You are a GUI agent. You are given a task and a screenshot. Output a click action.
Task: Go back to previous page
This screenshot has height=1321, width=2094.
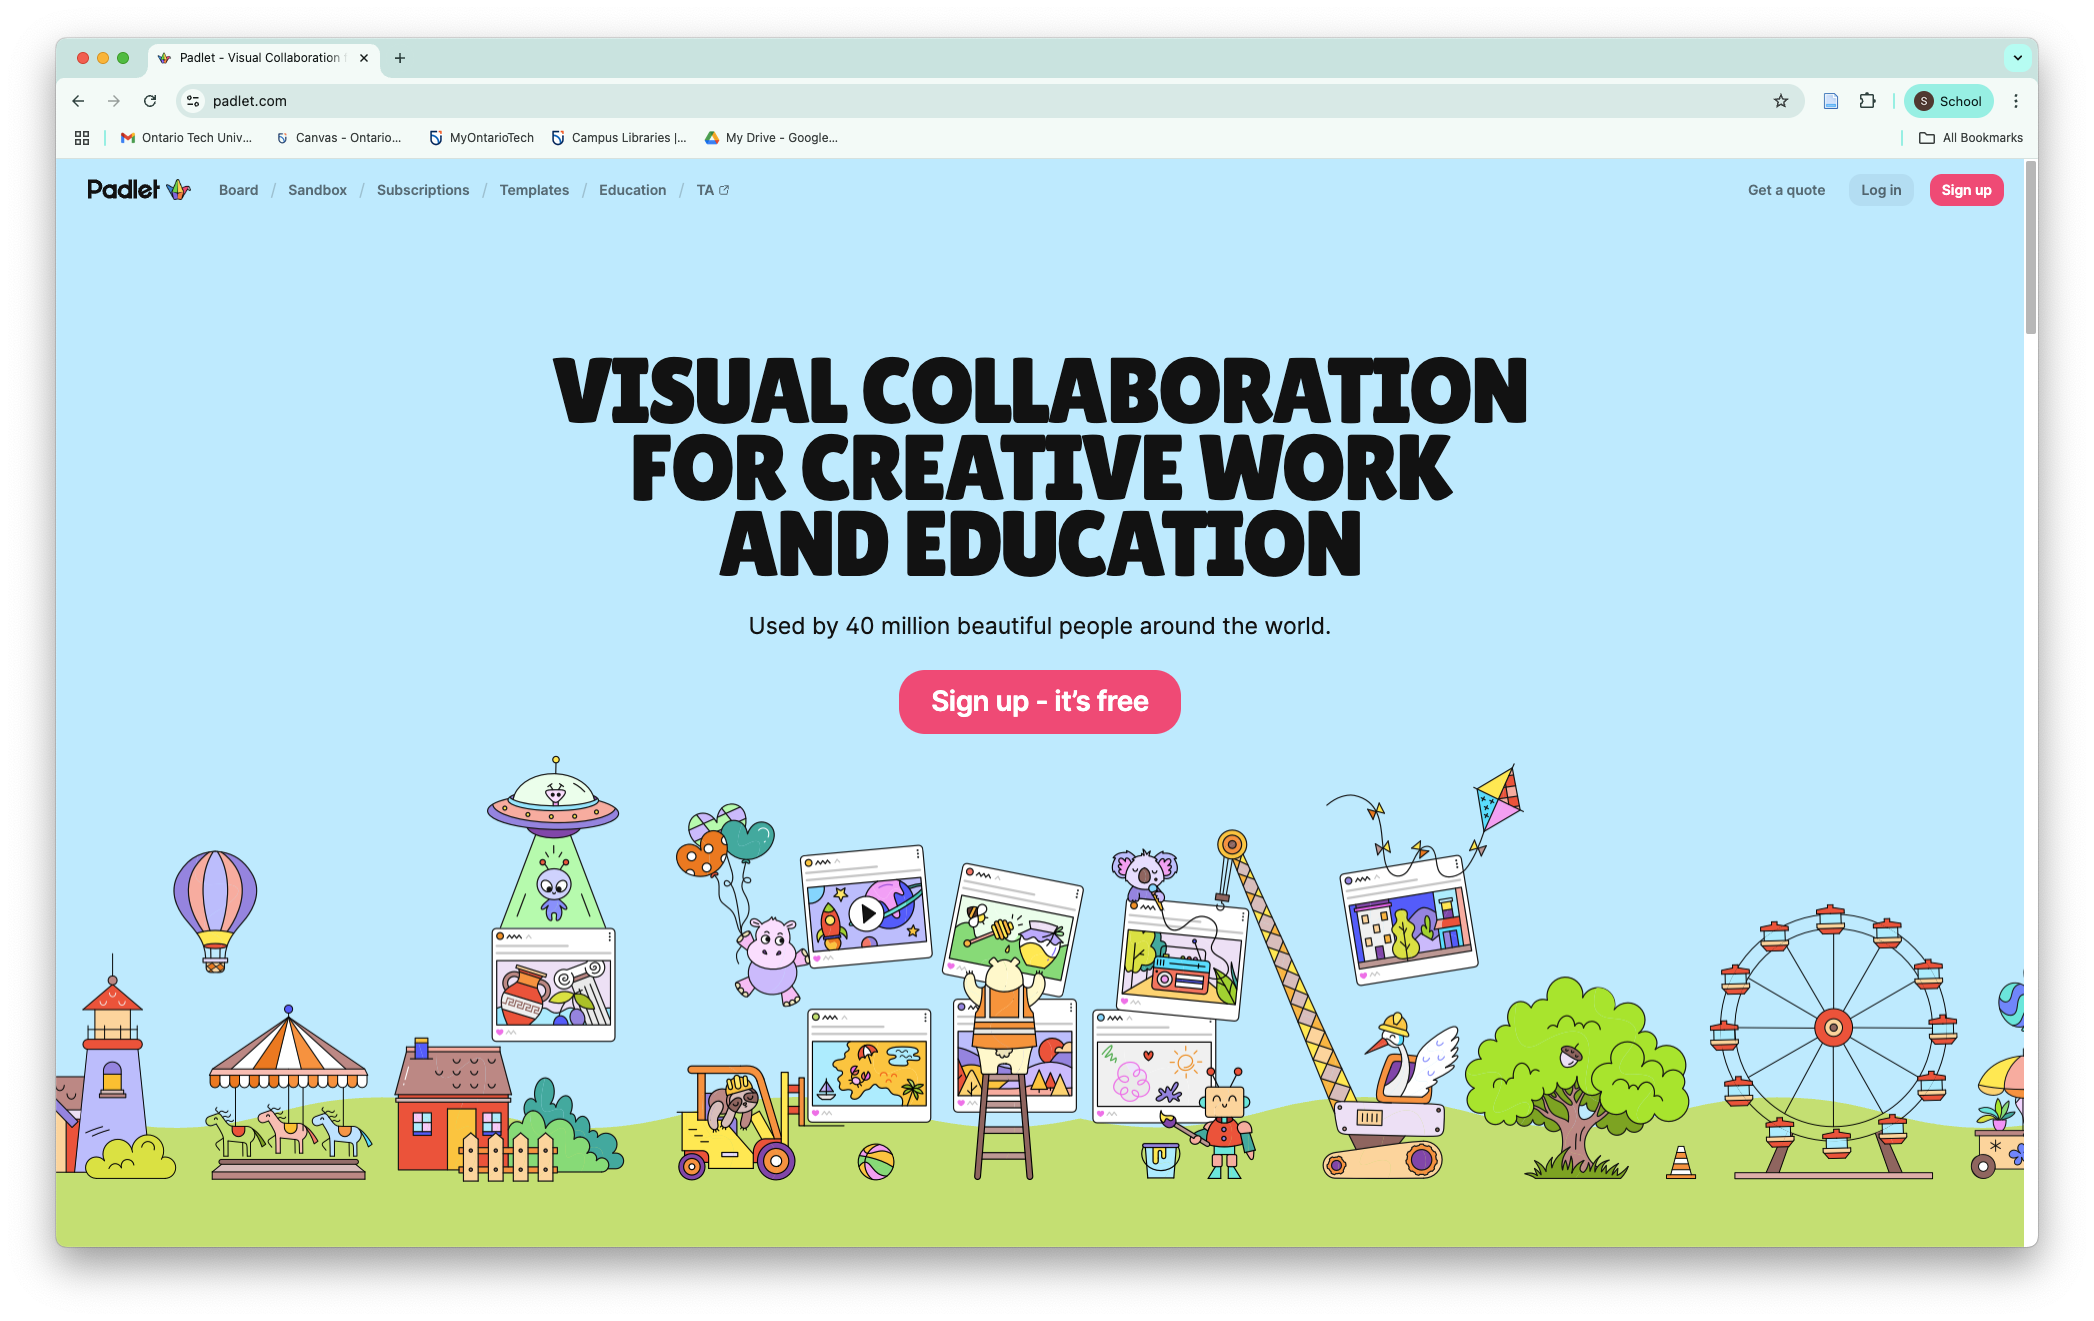78,101
